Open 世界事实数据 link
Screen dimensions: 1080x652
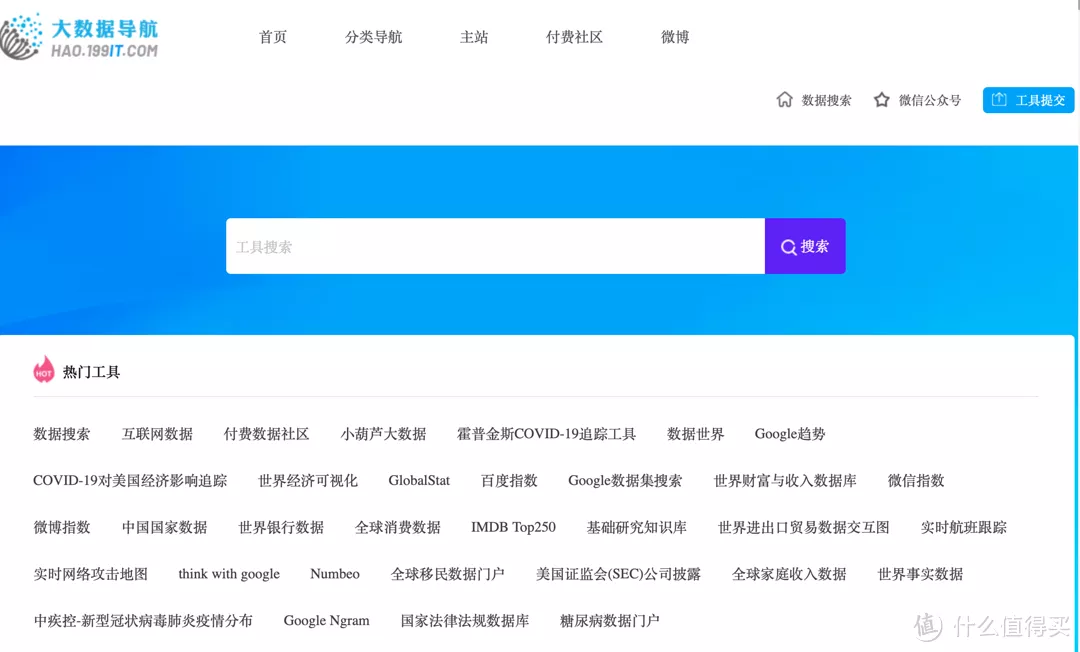pyautogui.click(x=920, y=574)
